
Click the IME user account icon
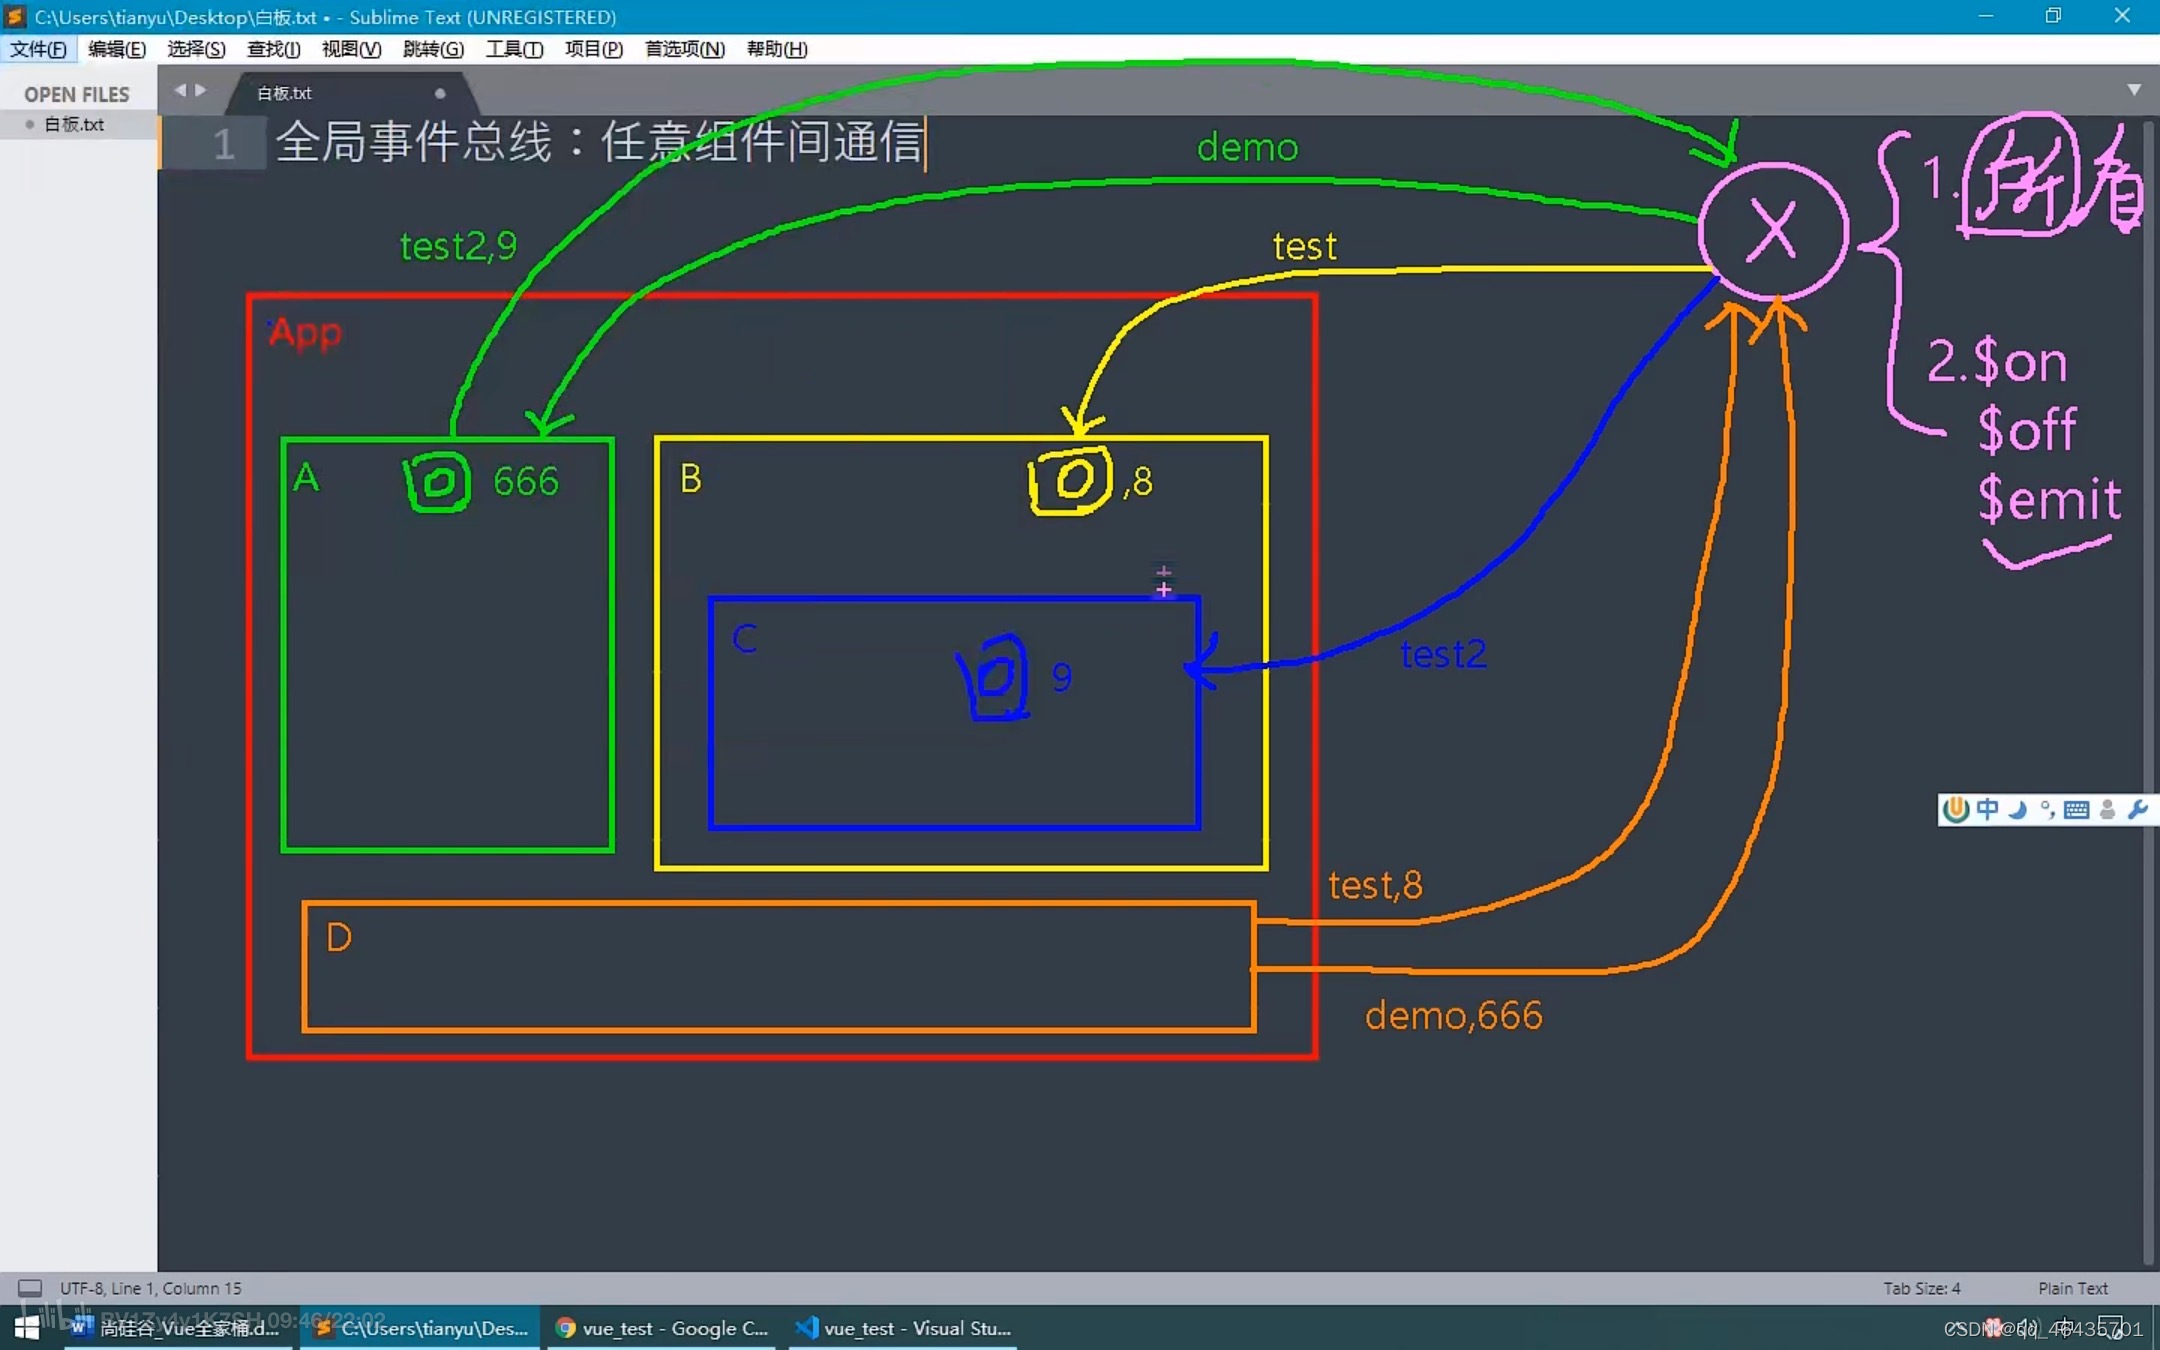coord(2107,809)
